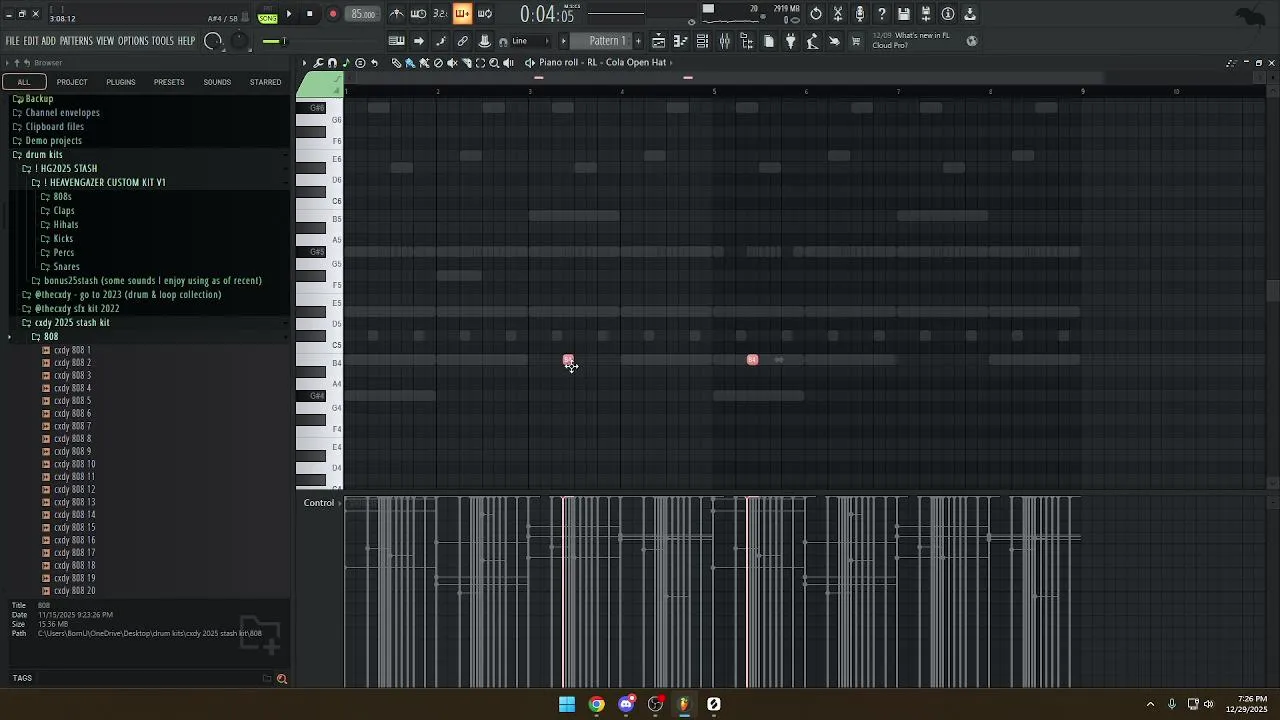1280x720 pixels.
Task: Open Google Chrome from the taskbar
Action: [x=597, y=704]
